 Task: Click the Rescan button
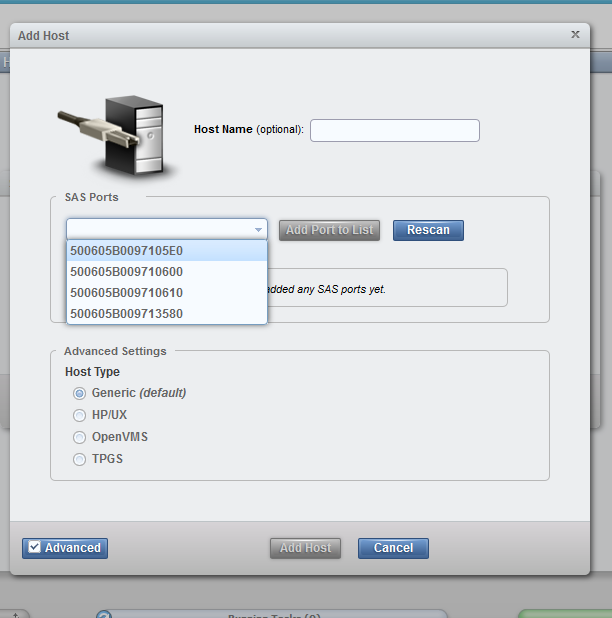428,230
